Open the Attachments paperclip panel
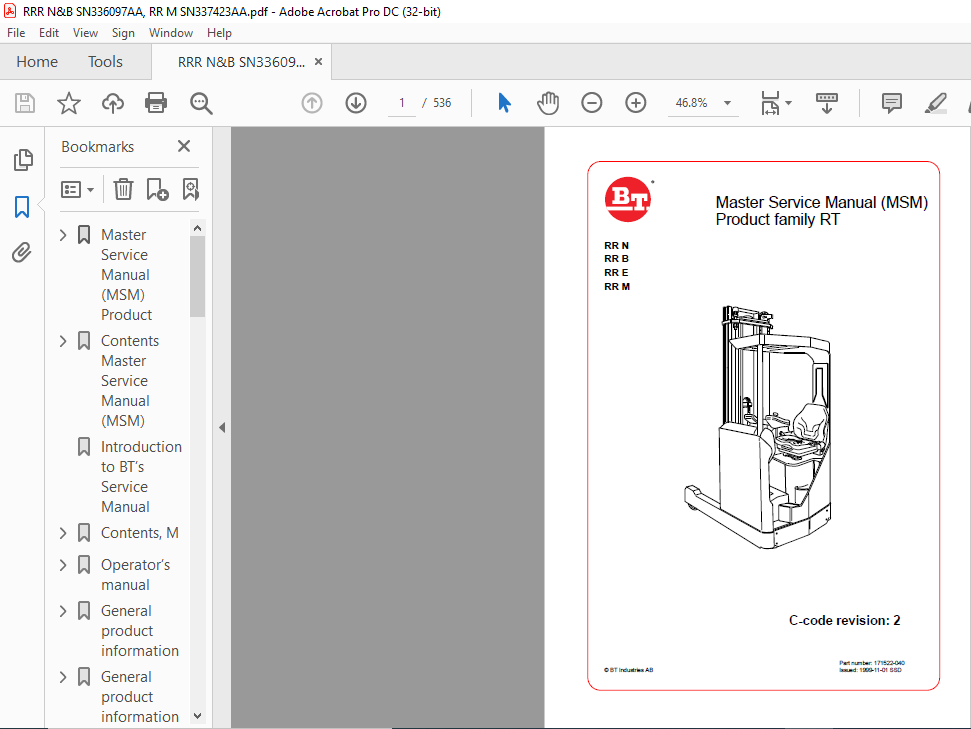This screenshot has width=971, height=729. tap(22, 253)
